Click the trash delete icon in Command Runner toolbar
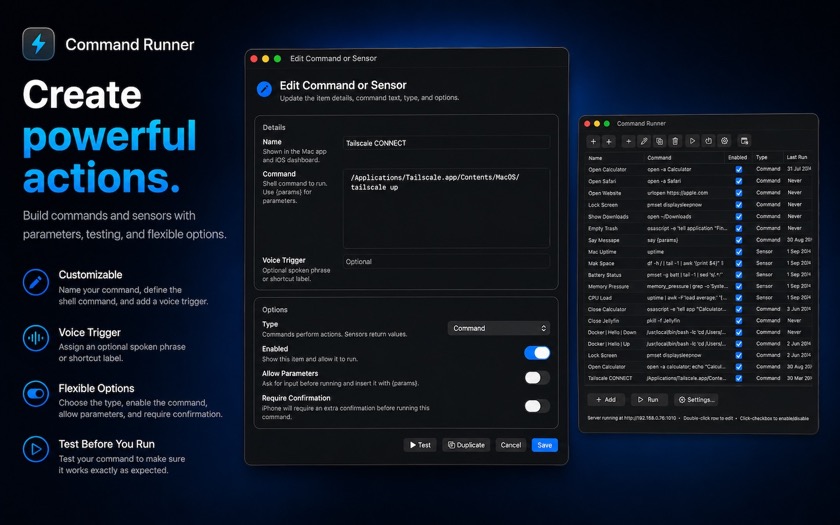This screenshot has width=840, height=525. click(675, 141)
